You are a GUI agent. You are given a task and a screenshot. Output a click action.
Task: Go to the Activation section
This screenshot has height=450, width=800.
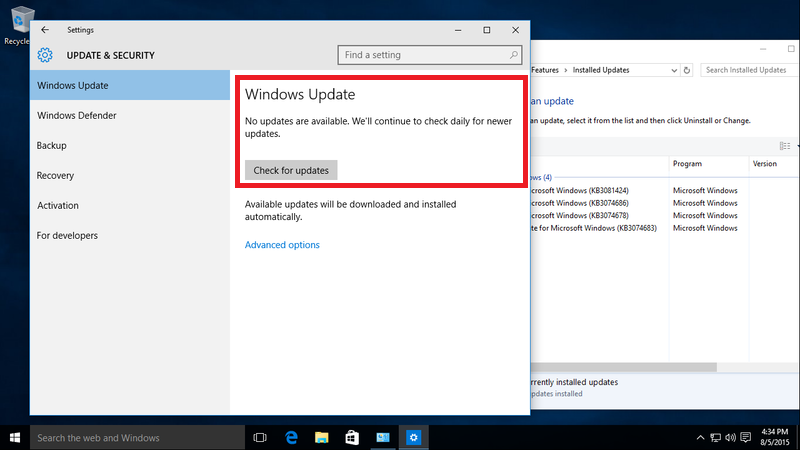(130, 206)
